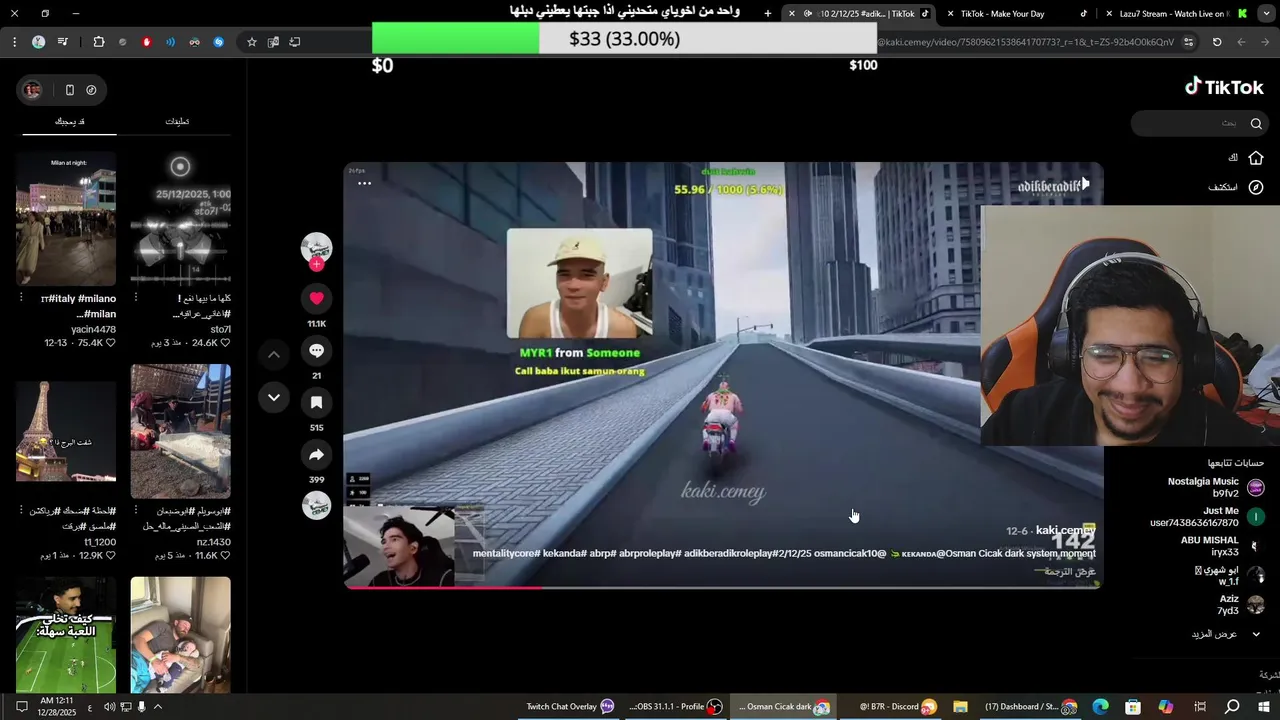This screenshot has width=1280, height=720.
Task: Open Microsoft Edge from the taskbar
Action: pyautogui.click(x=1100, y=707)
